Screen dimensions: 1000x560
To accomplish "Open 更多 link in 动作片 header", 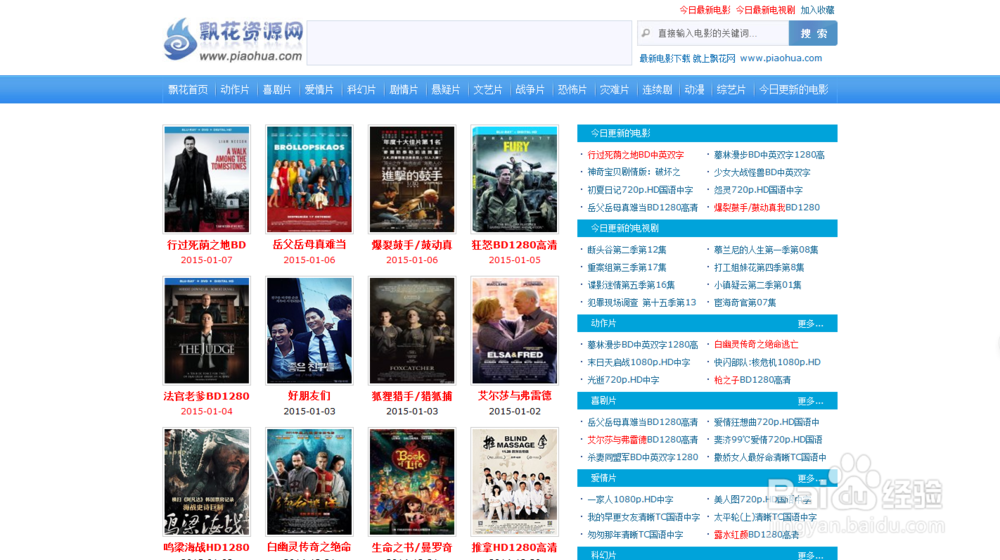I will click(810, 324).
